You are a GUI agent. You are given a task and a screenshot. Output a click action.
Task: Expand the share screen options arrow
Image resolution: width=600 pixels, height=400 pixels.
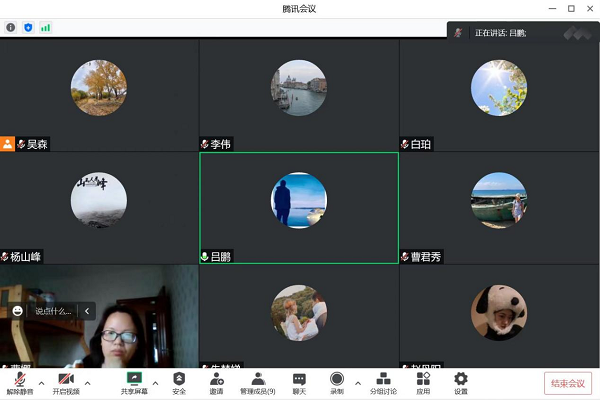[x=155, y=383]
